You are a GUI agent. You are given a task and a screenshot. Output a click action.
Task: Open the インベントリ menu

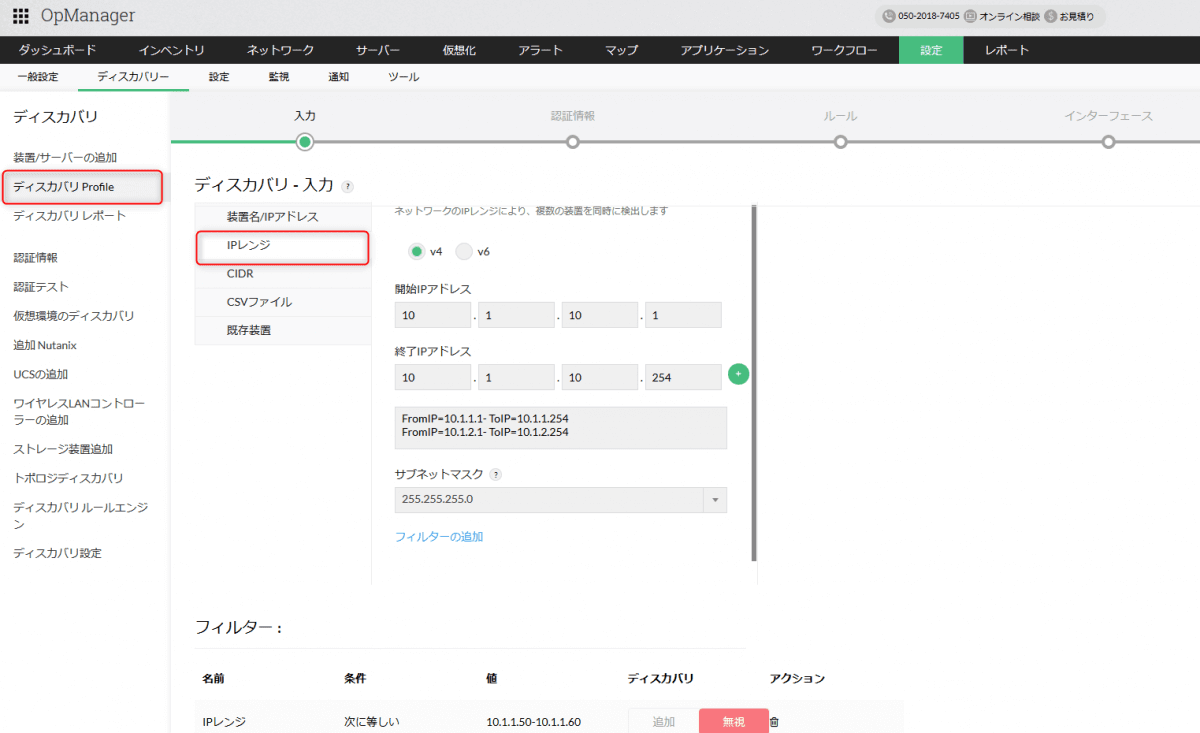coord(172,50)
